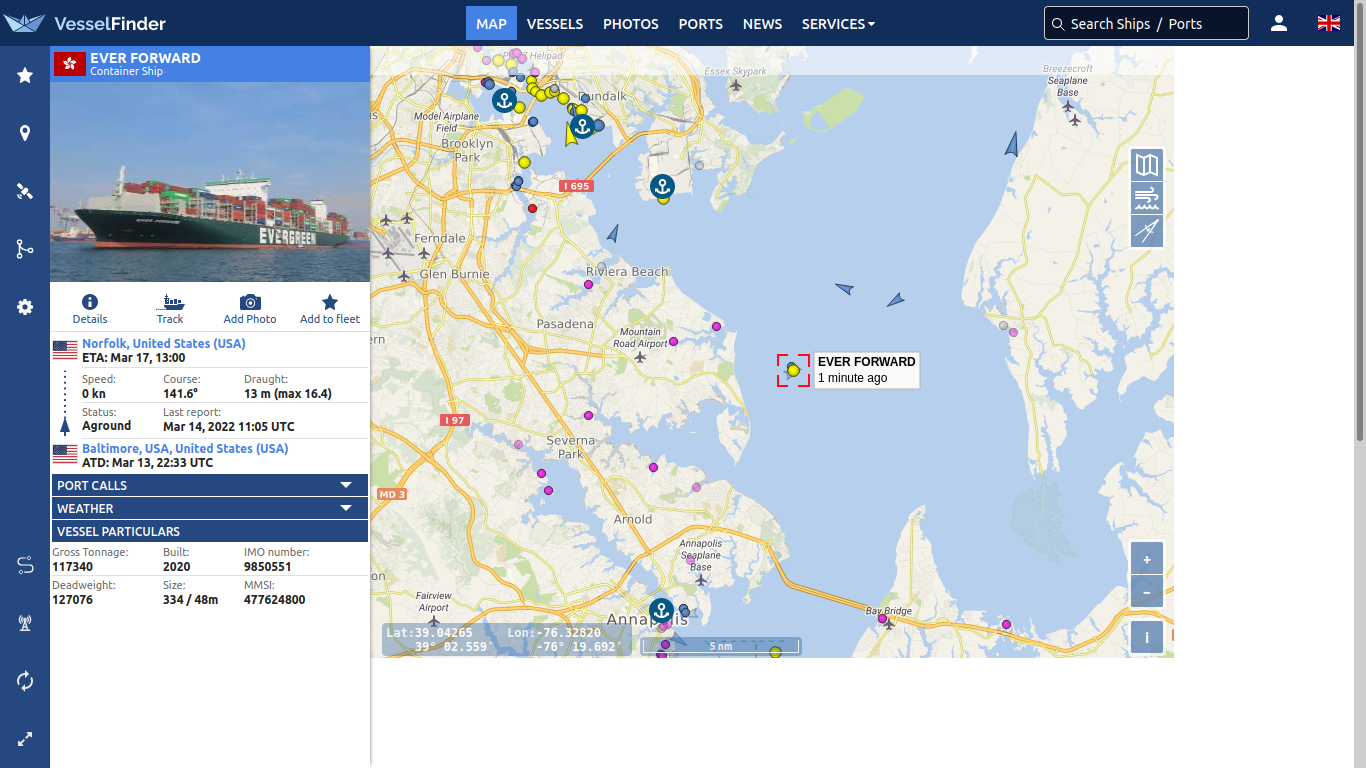Screen dimensions: 1366x768
Task: Click the EVER FORWARD map label popup
Action: (x=866, y=370)
